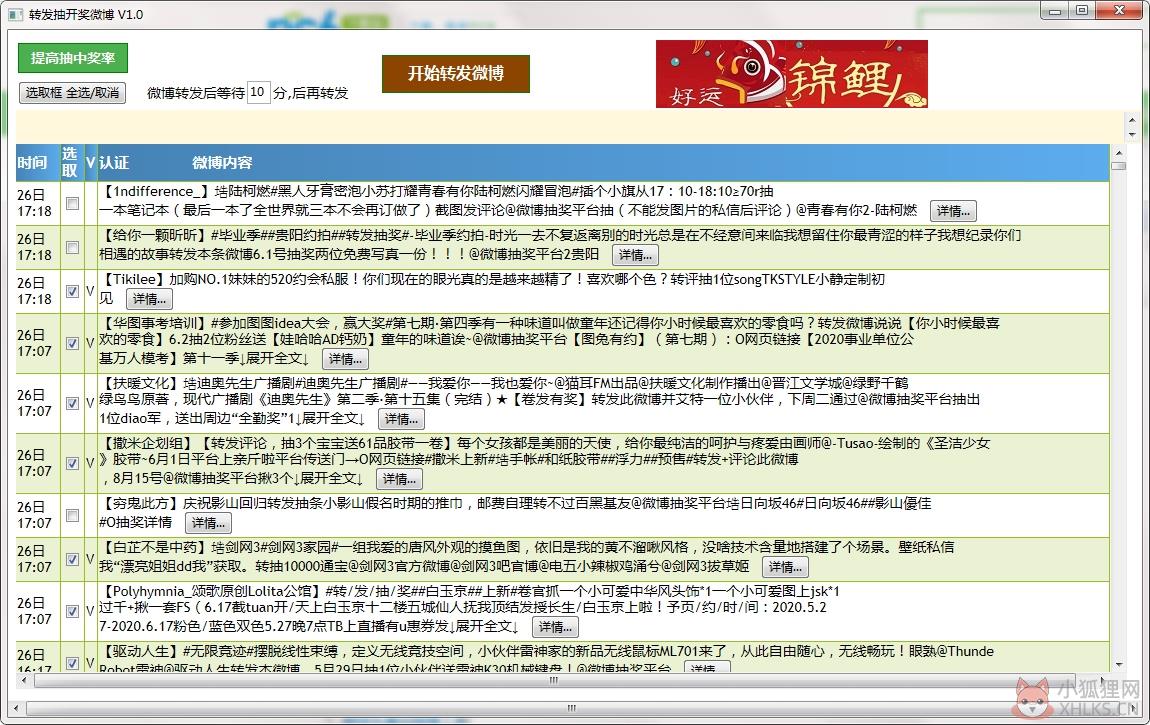
Task: Open 详情 for the 穷鬼此方 post
Action: tap(209, 523)
